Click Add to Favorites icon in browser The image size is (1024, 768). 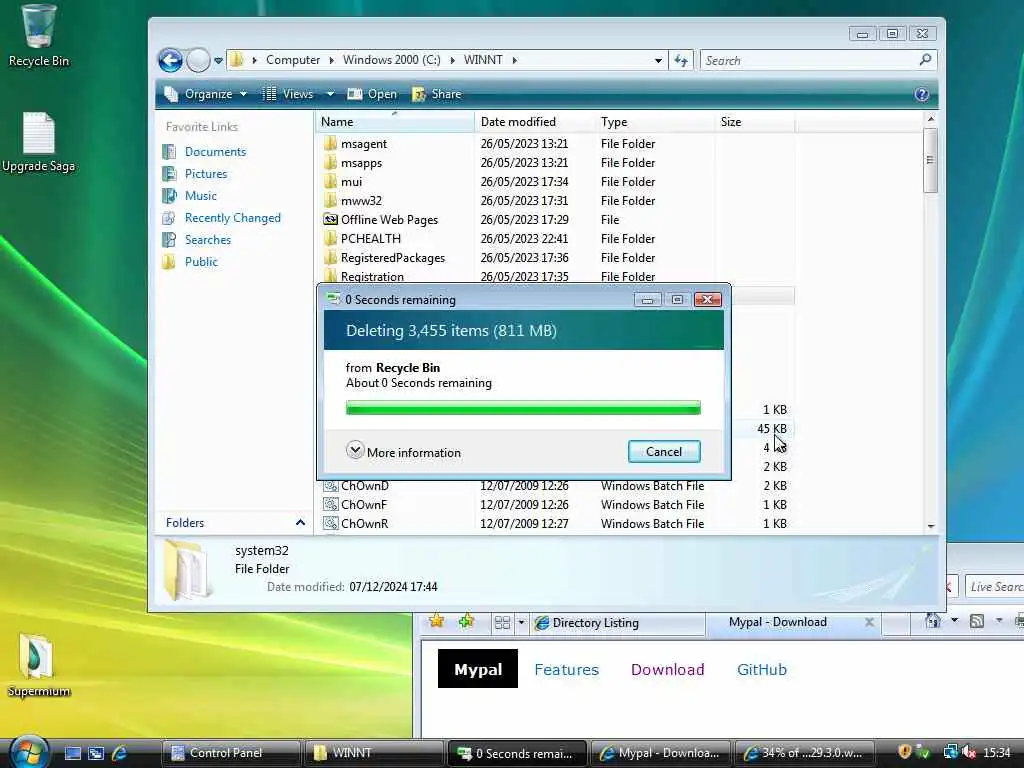pos(466,622)
